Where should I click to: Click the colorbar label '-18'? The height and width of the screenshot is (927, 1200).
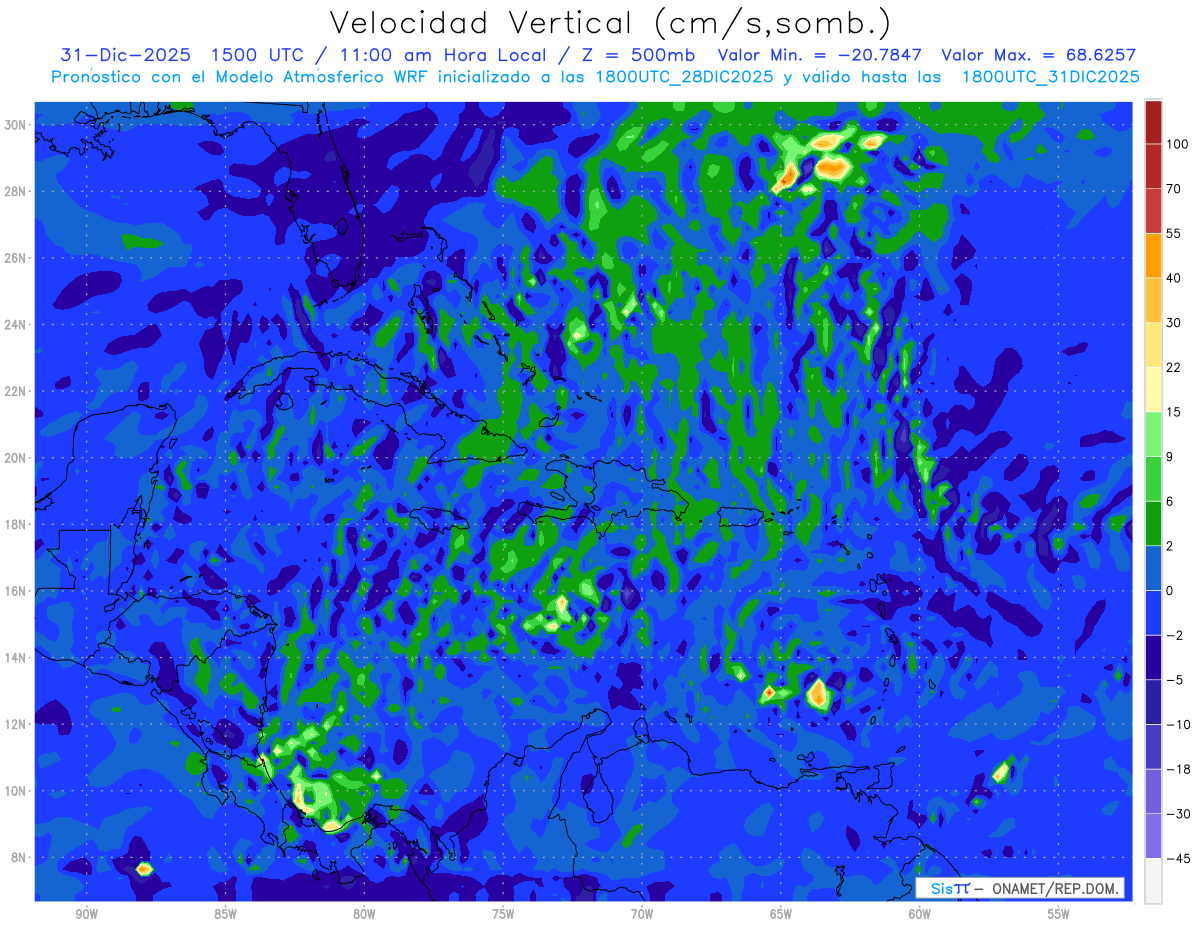pyautogui.click(x=1177, y=769)
